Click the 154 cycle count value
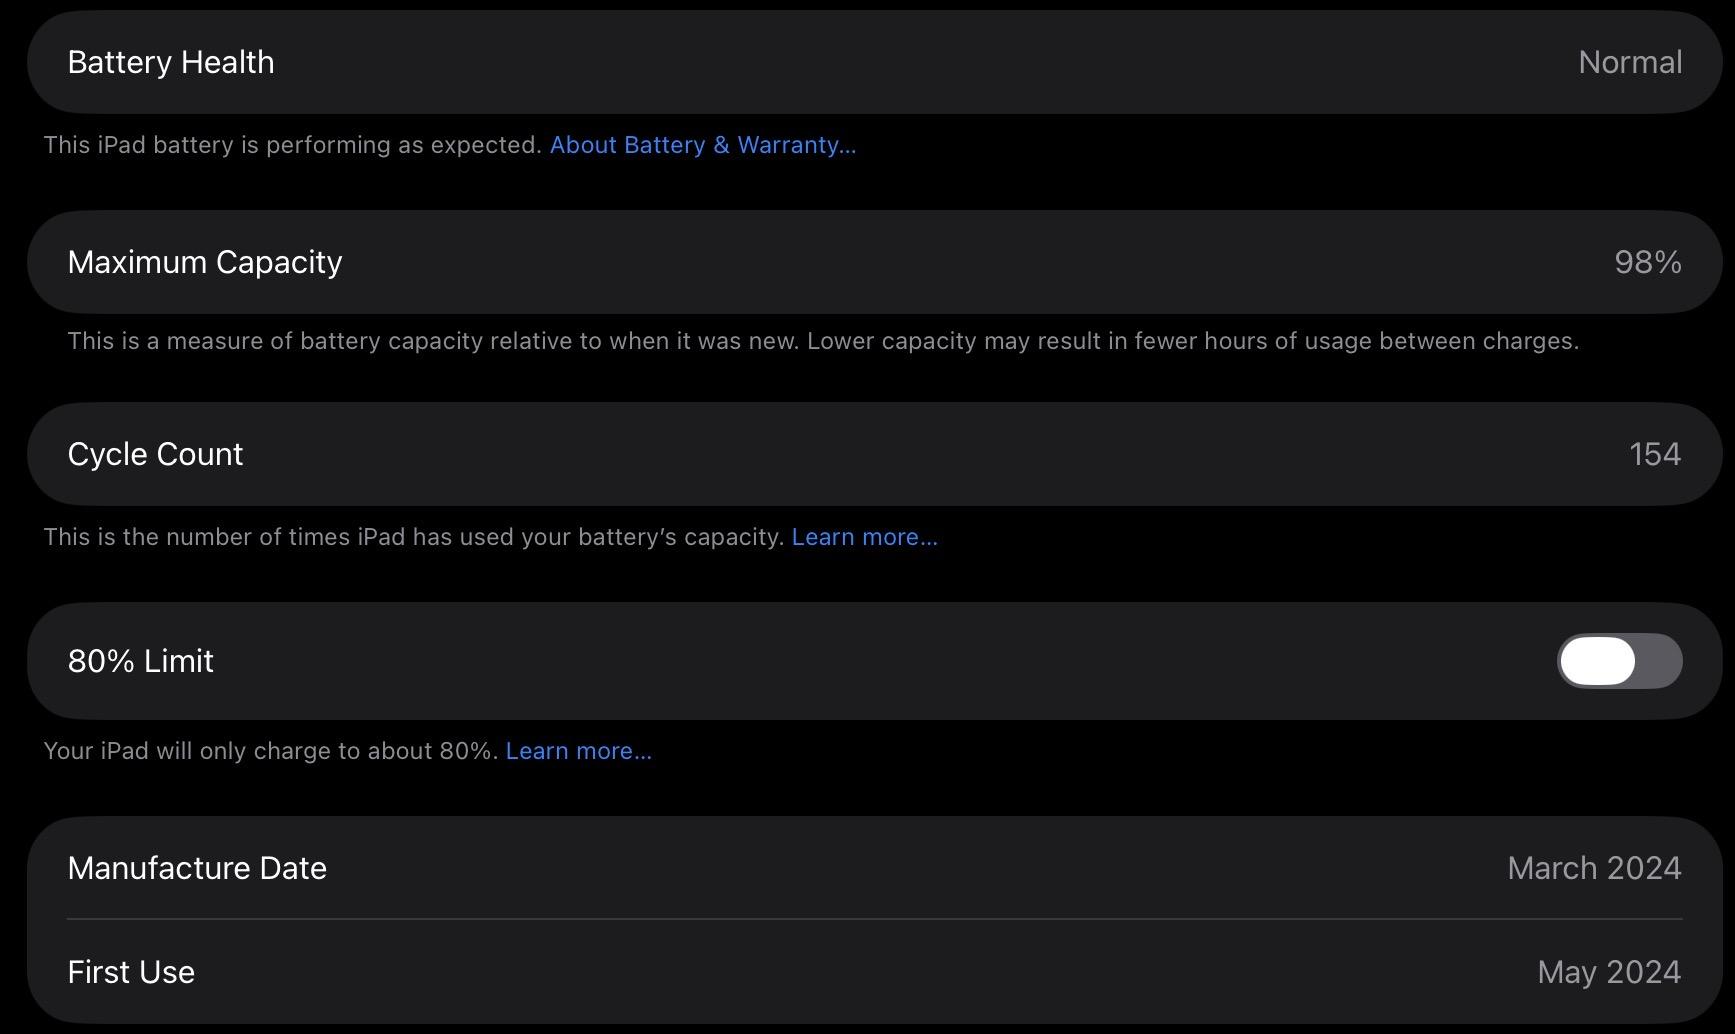Screen dimensions: 1735x1034 click(1654, 454)
